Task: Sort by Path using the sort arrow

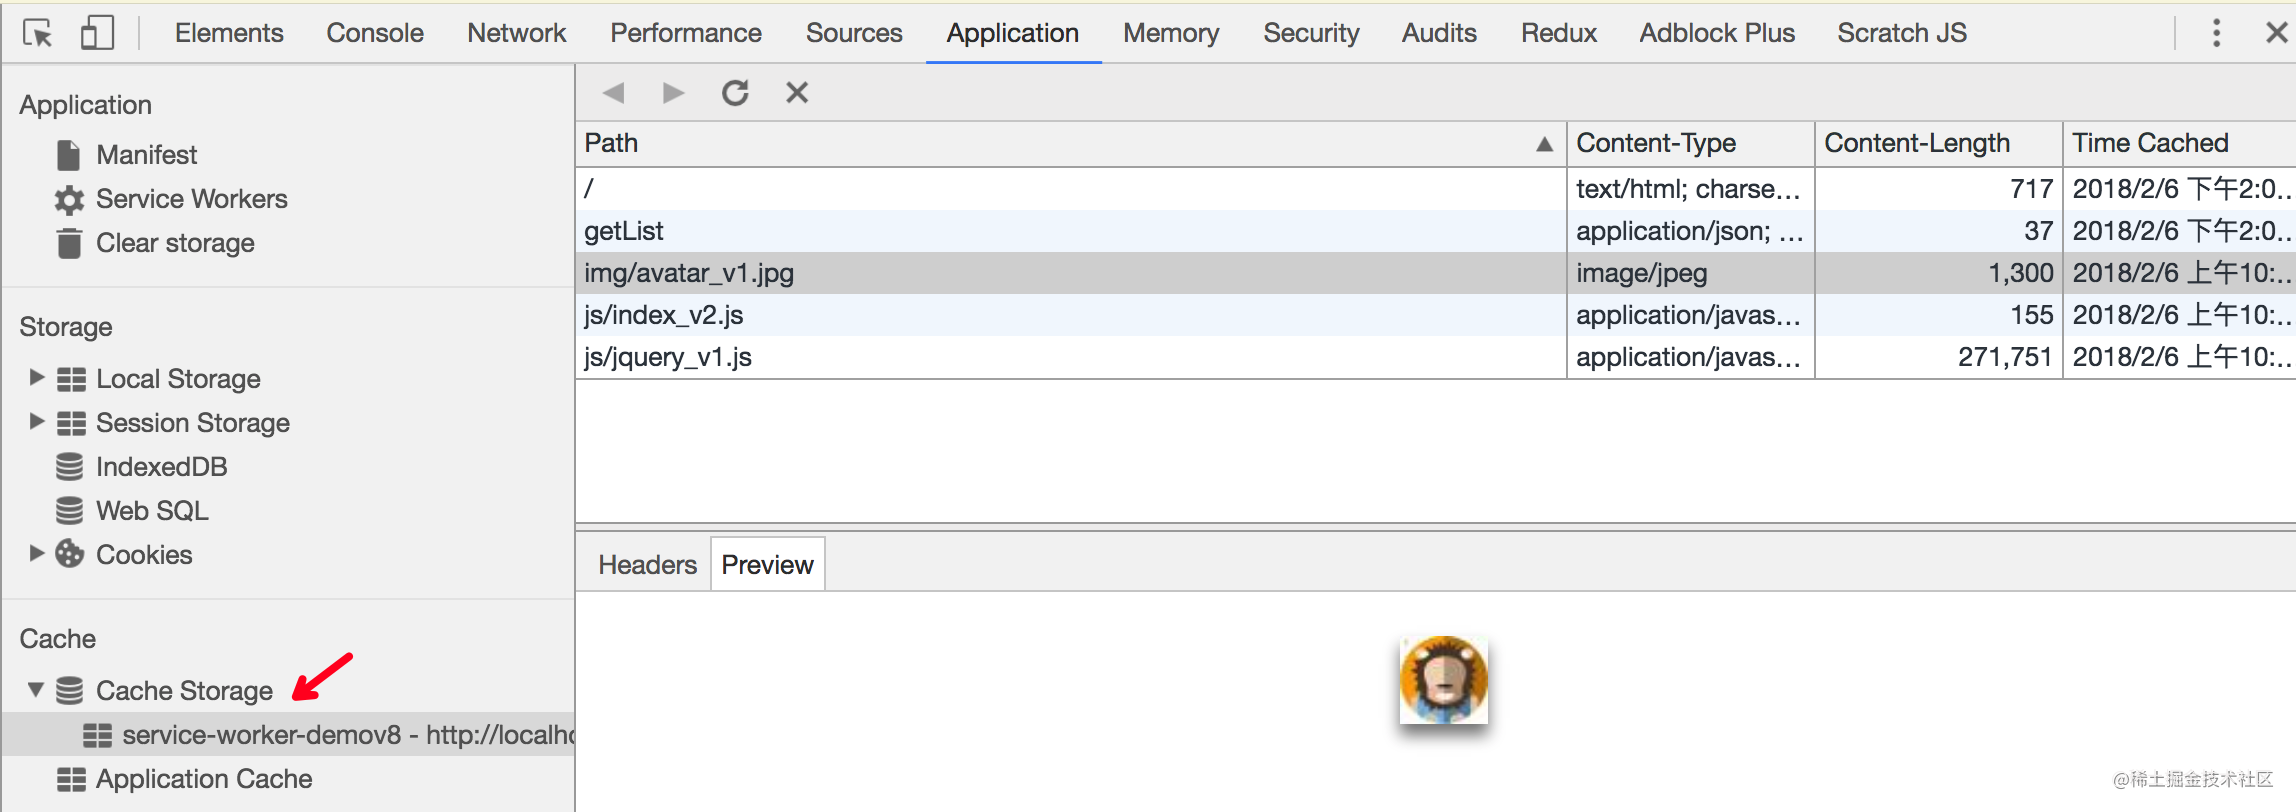Action: 1544,144
